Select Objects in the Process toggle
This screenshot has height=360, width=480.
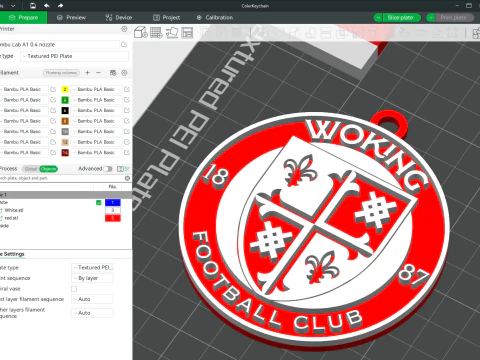(x=49, y=169)
